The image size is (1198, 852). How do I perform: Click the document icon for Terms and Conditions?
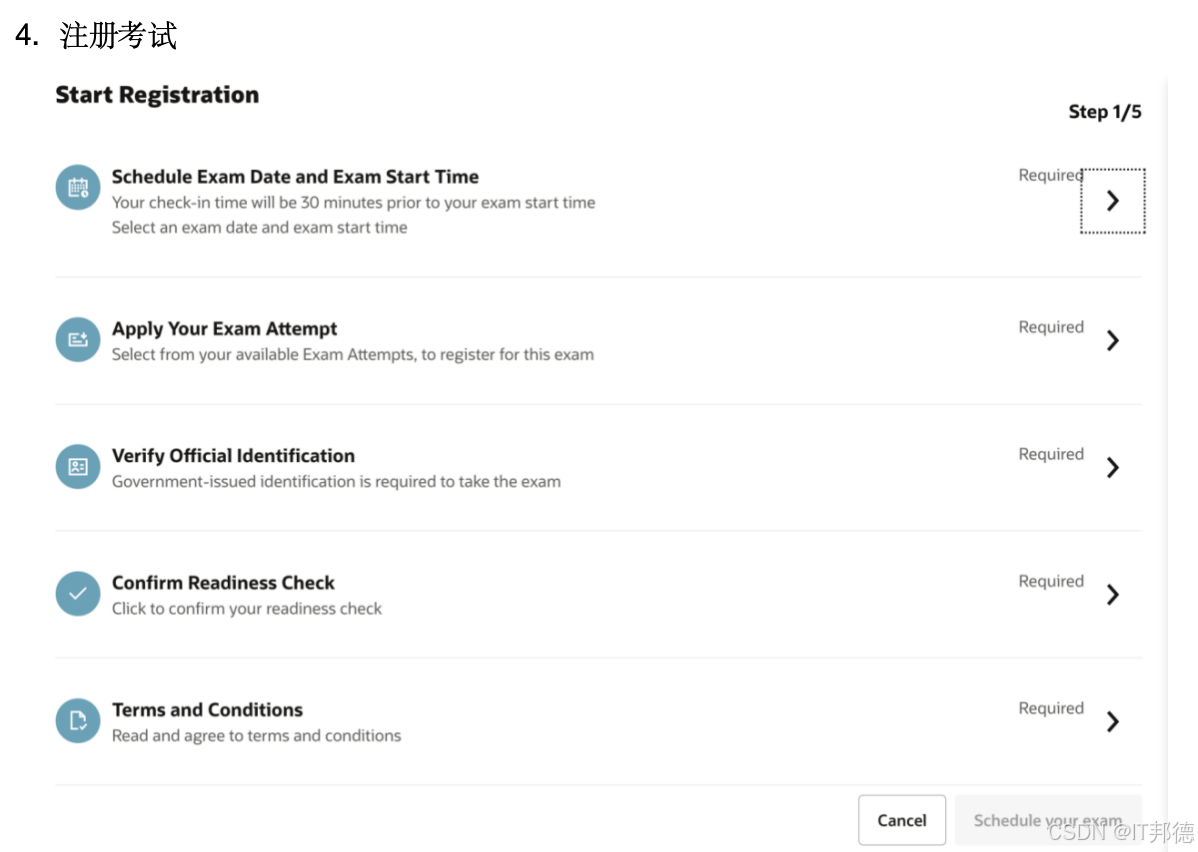click(x=78, y=721)
